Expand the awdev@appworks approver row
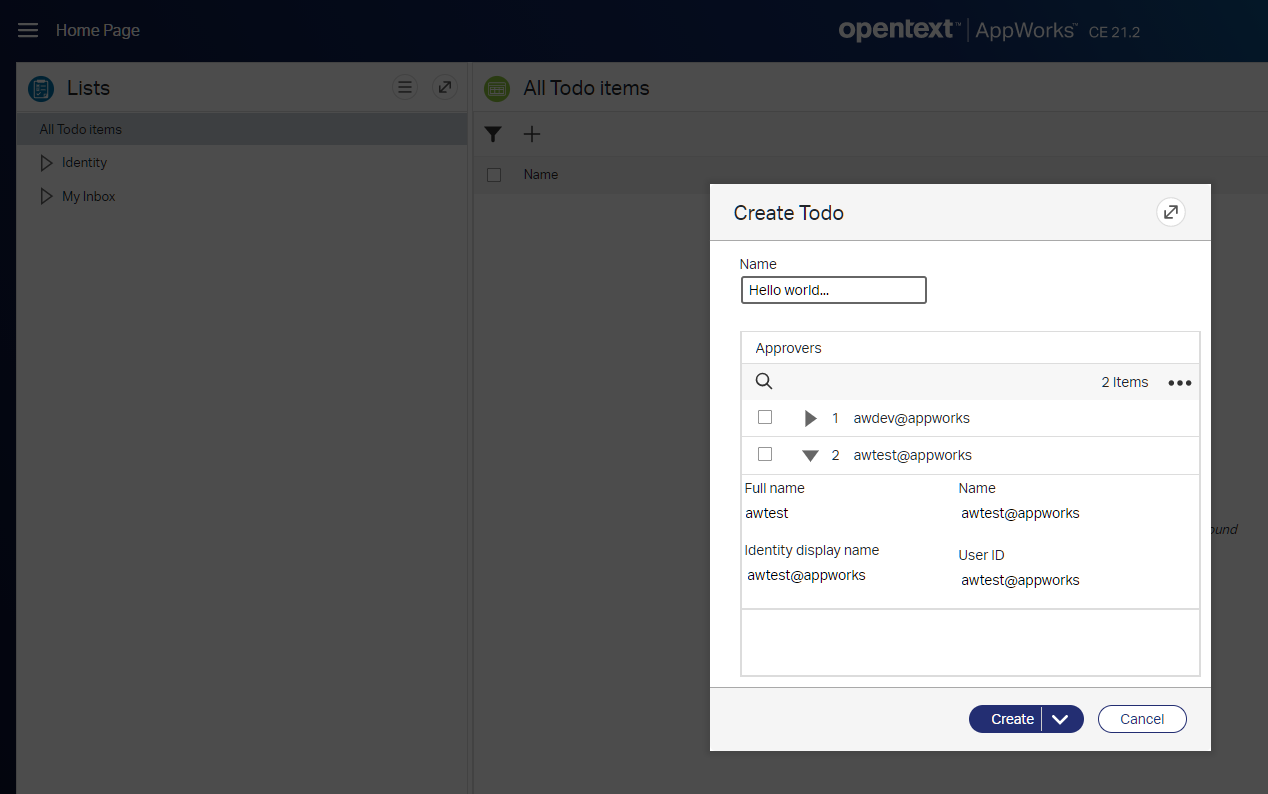The width and height of the screenshot is (1268, 794). (x=811, y=418)
